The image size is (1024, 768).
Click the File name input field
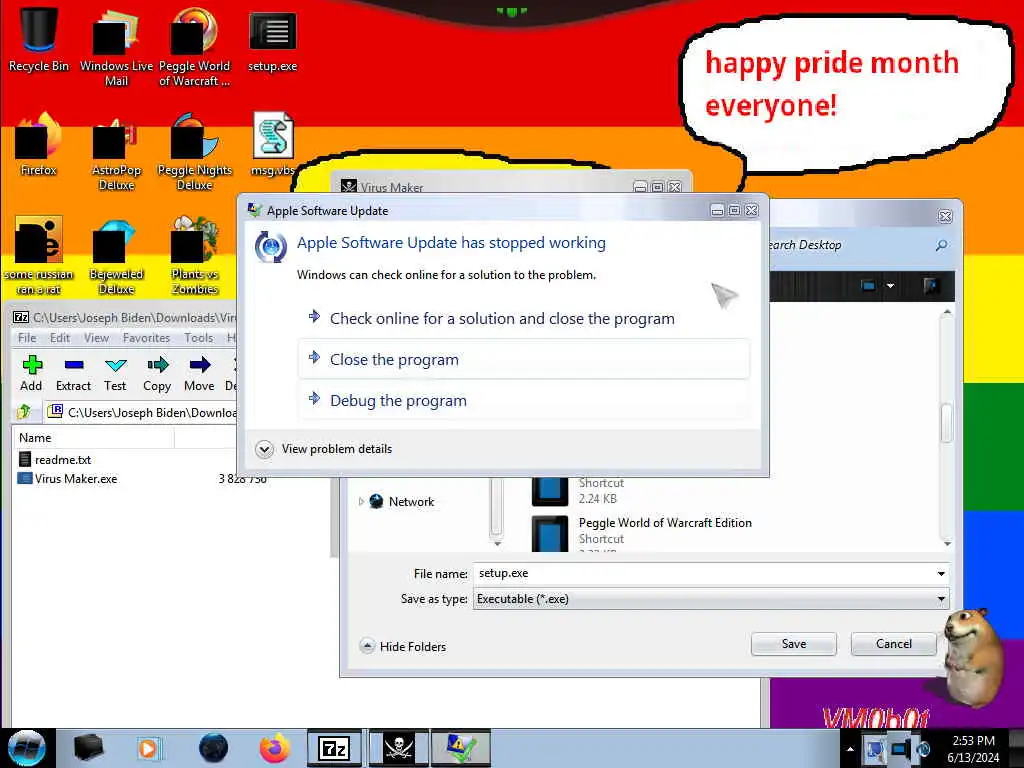704,573
